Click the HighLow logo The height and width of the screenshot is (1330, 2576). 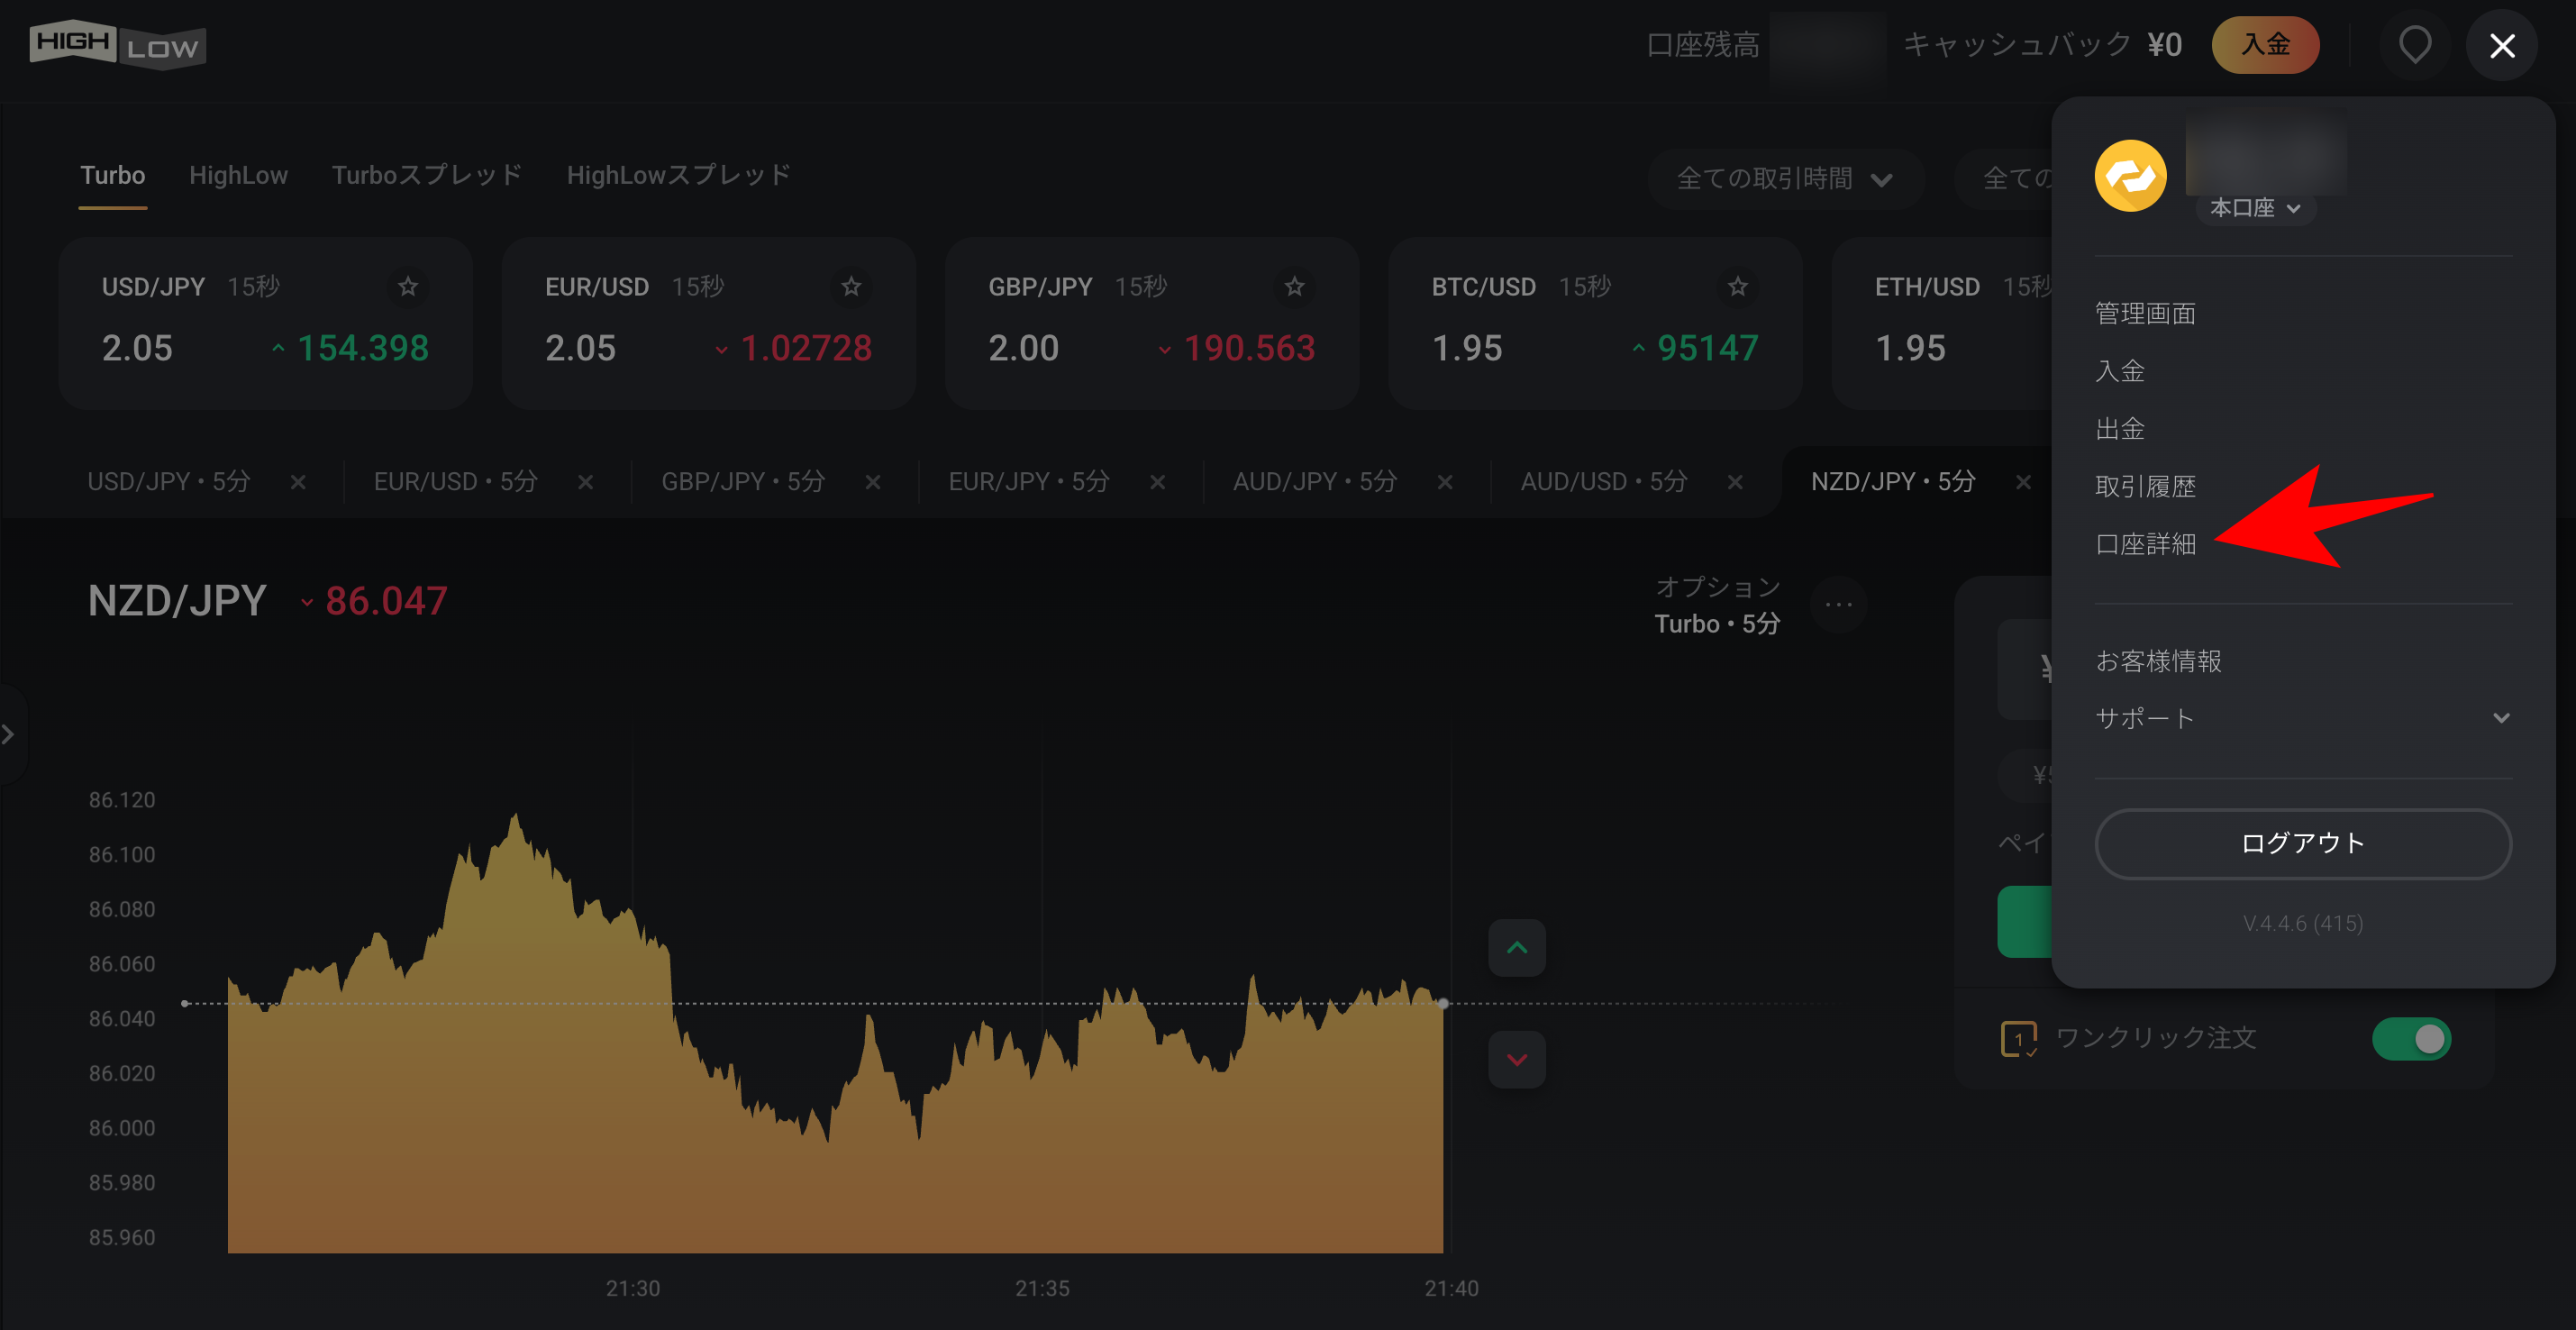118,45
